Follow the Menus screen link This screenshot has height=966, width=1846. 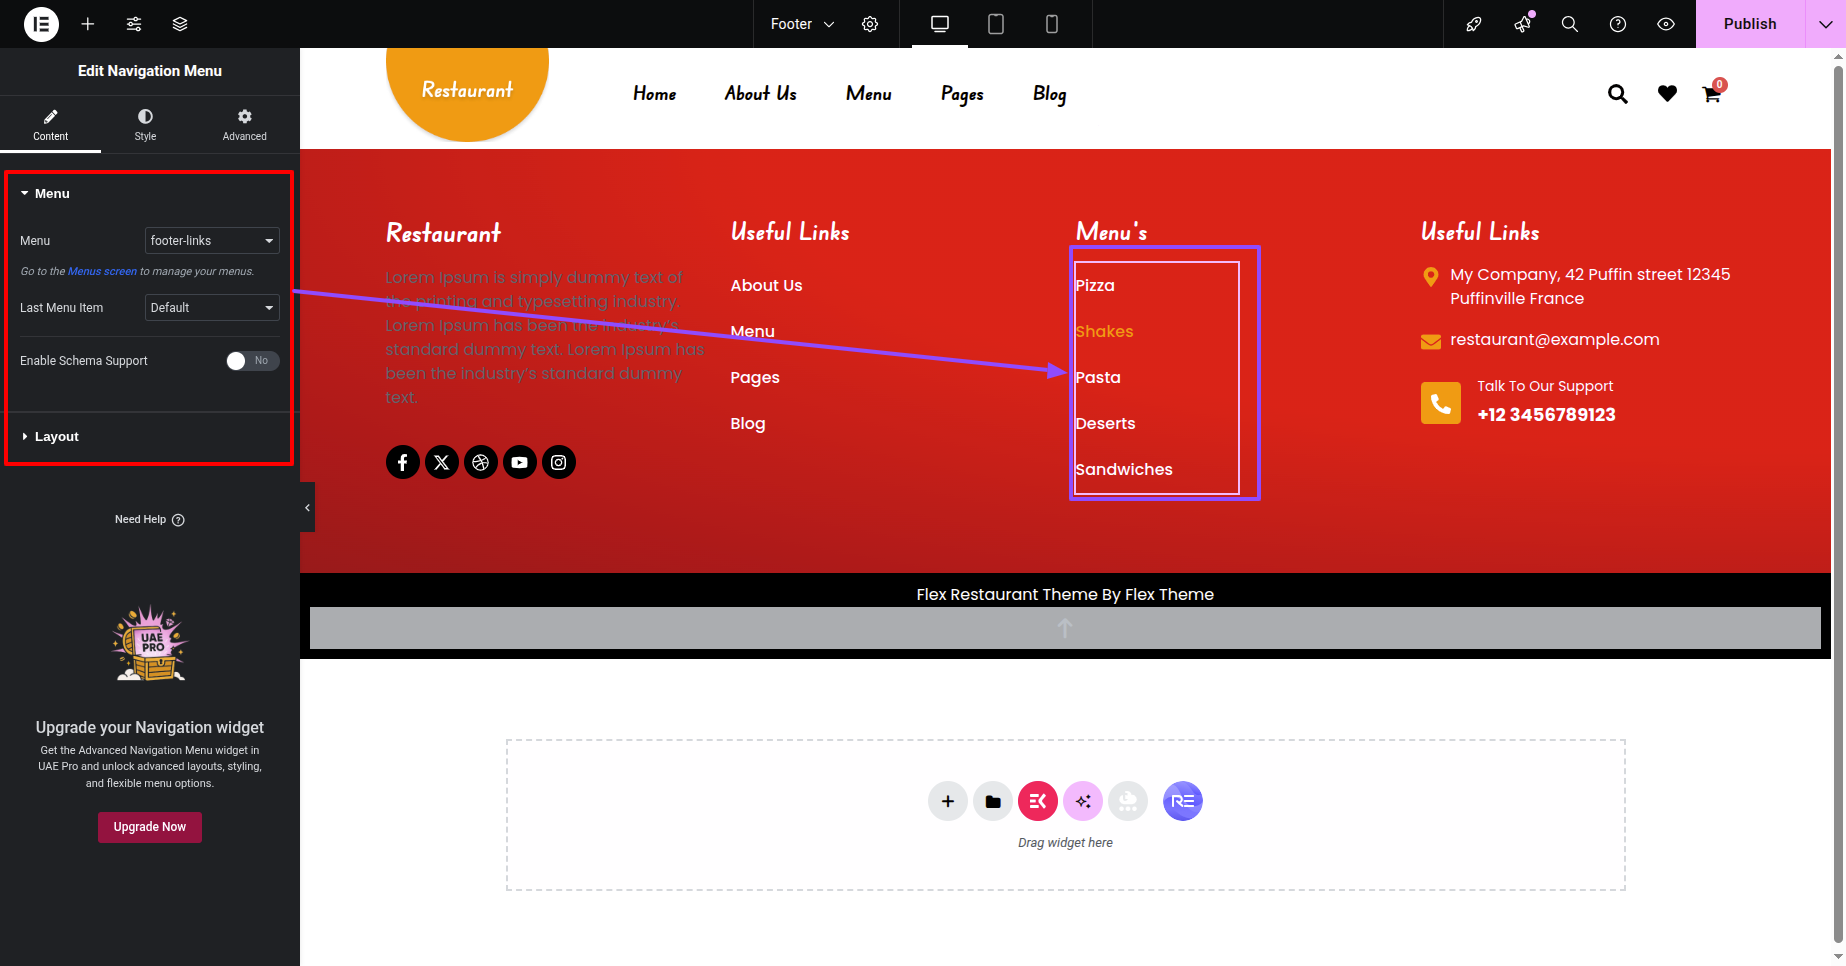102,272
